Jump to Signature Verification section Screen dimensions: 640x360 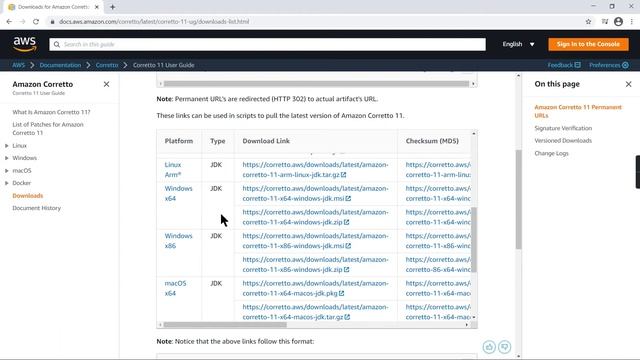[563, 128]
